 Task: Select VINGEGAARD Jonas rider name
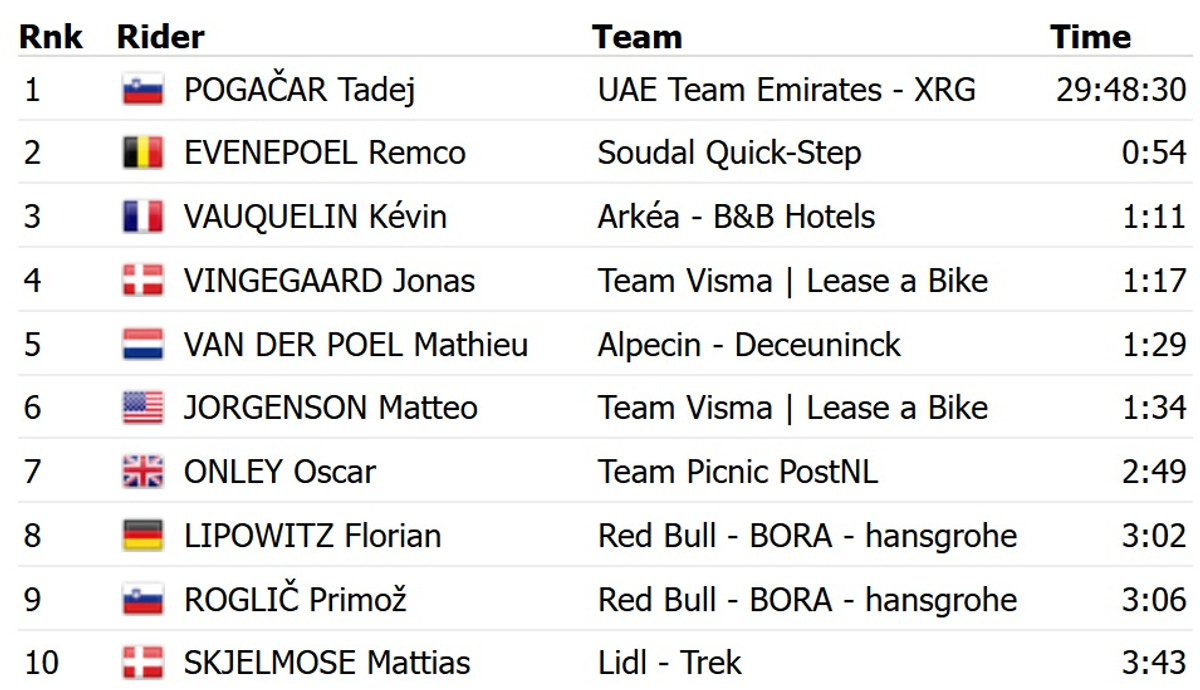[x=329, y=281]
